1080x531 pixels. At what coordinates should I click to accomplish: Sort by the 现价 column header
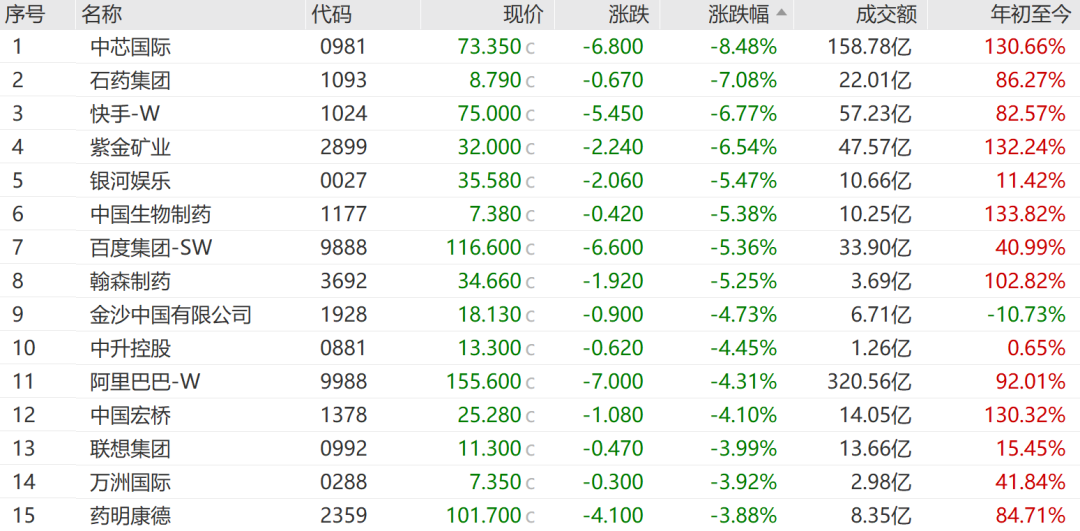[523, 14]
